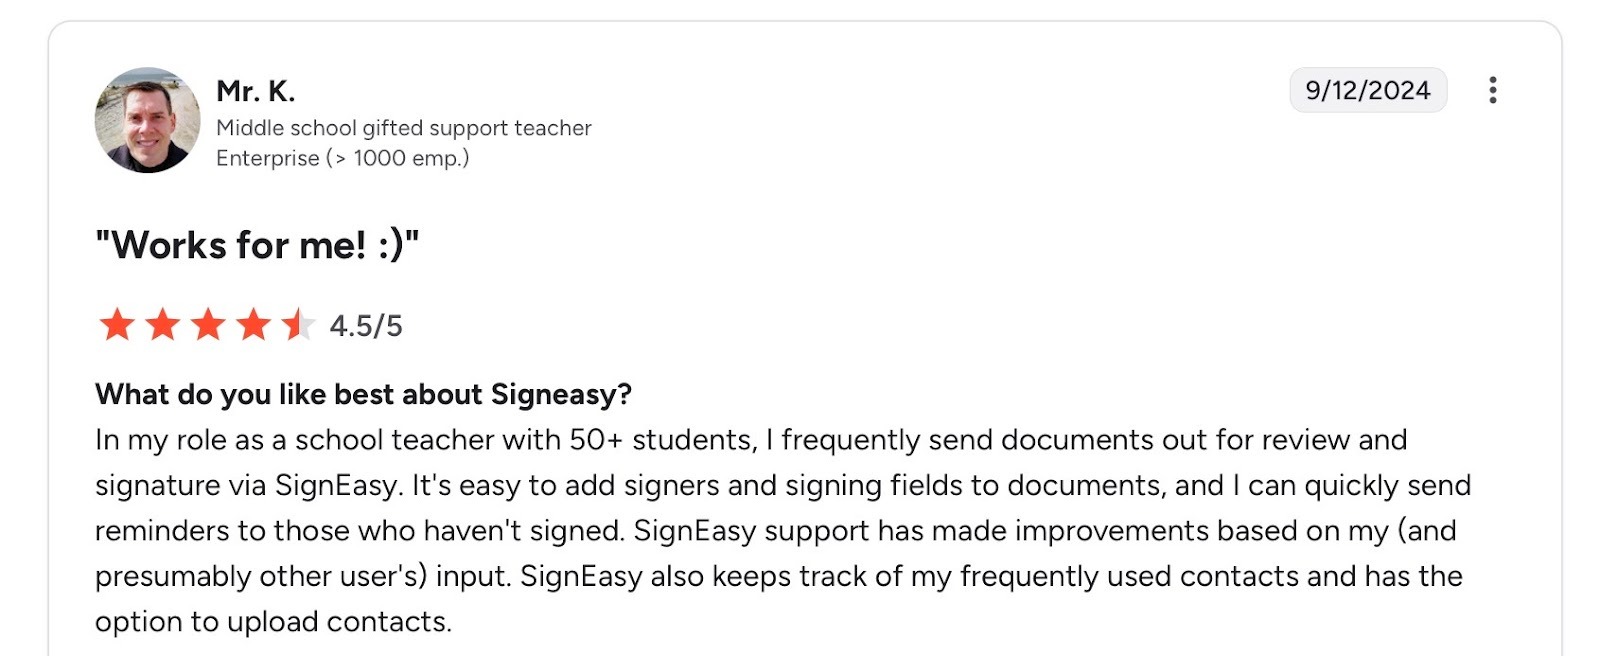Screen dimensions: 1600x656
Task: Click the What do you like best heading
Action: click(363, 394)
